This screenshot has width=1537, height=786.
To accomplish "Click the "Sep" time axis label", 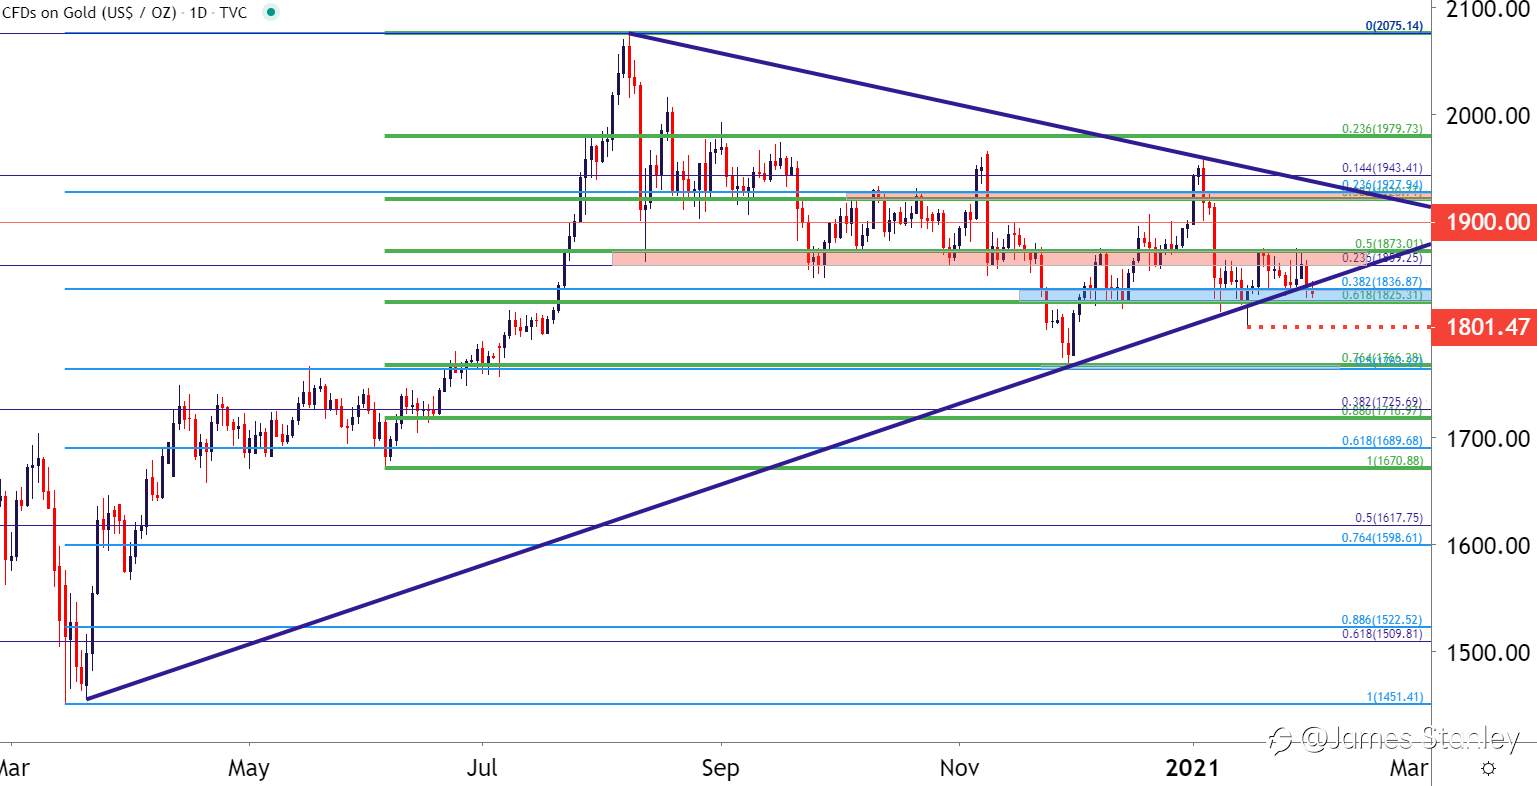I will pos(720,768).
